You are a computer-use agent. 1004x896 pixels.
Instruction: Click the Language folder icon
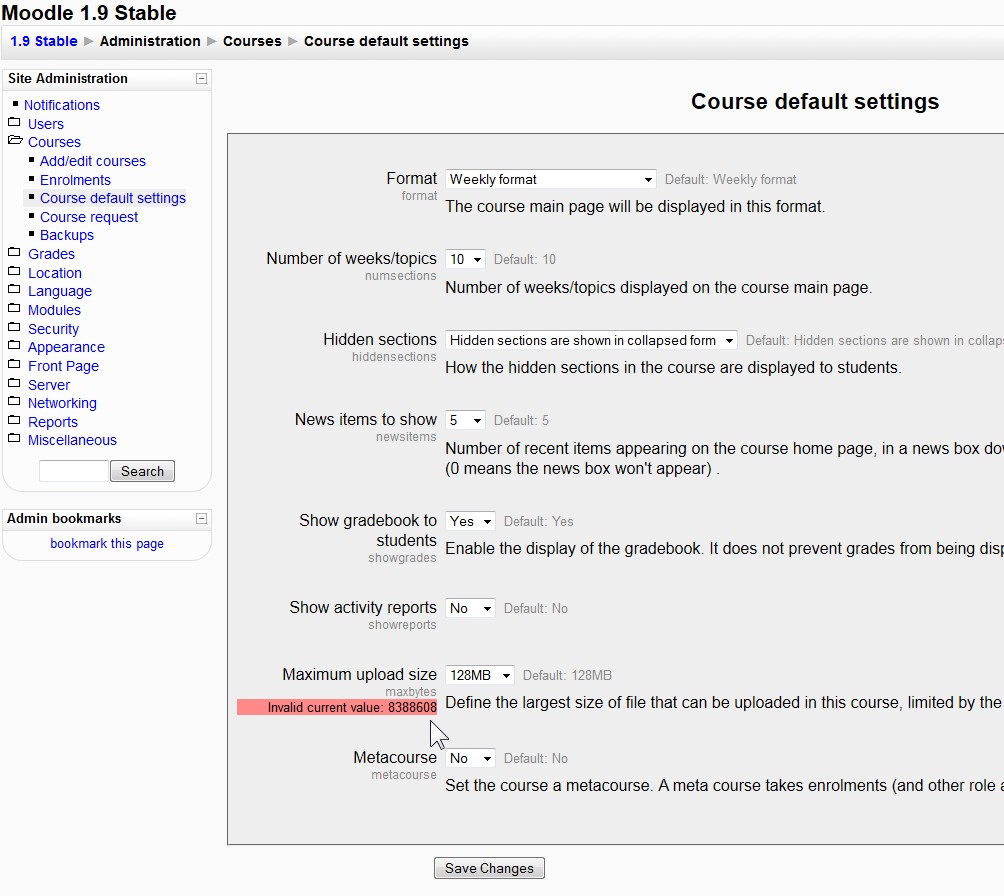14,289
